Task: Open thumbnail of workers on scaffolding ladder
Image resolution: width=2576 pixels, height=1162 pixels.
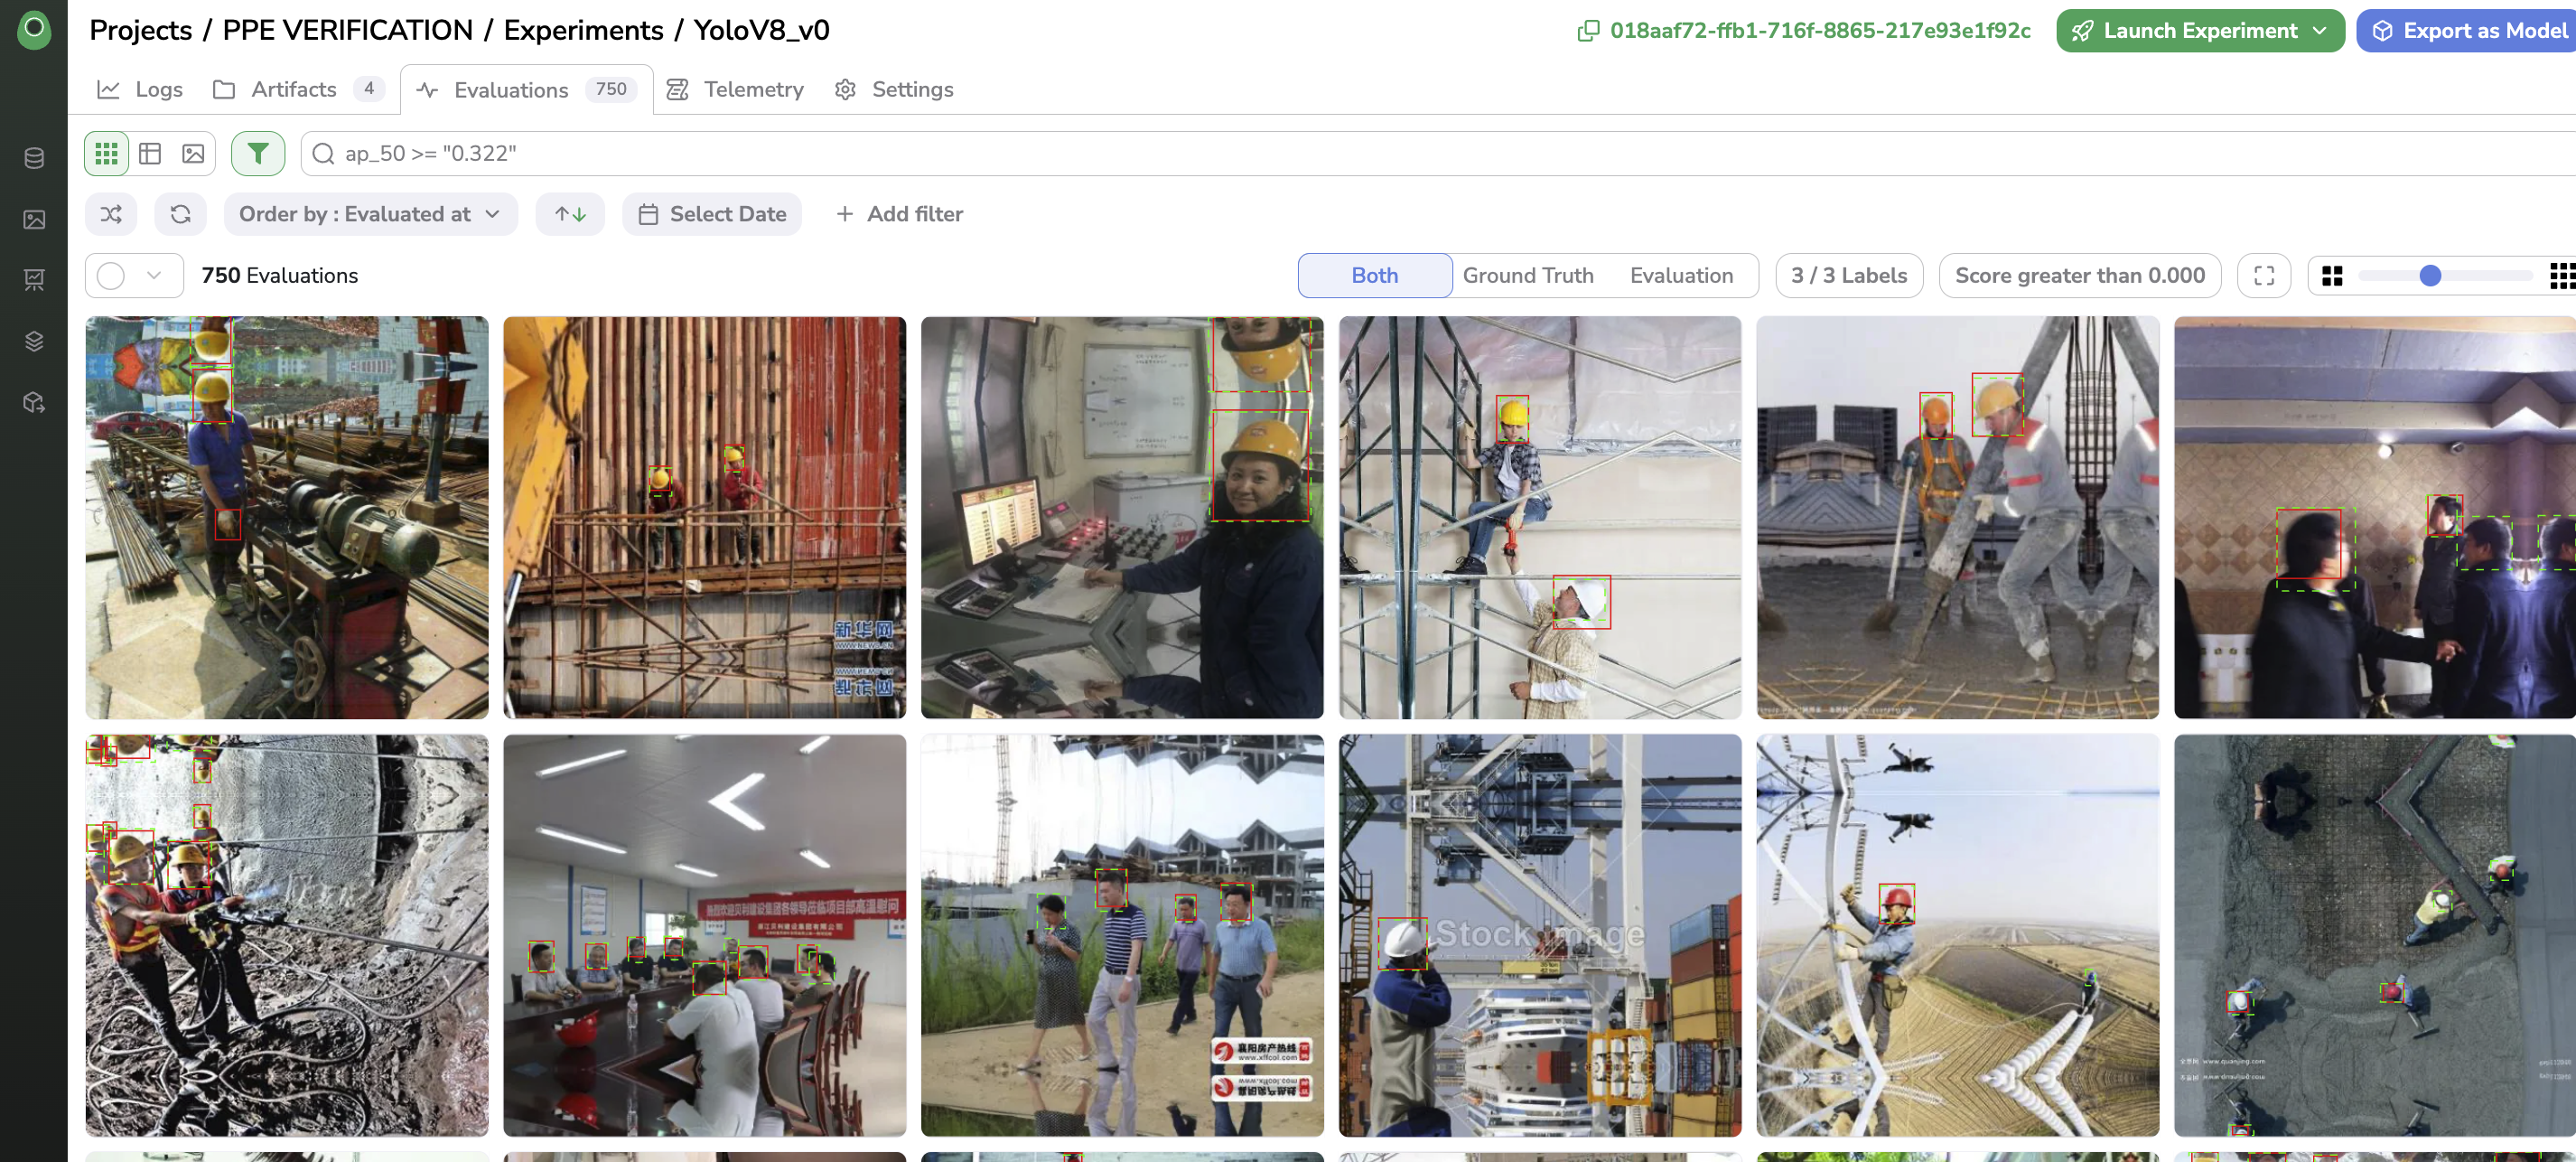Action: click(x=1540, y=518)
